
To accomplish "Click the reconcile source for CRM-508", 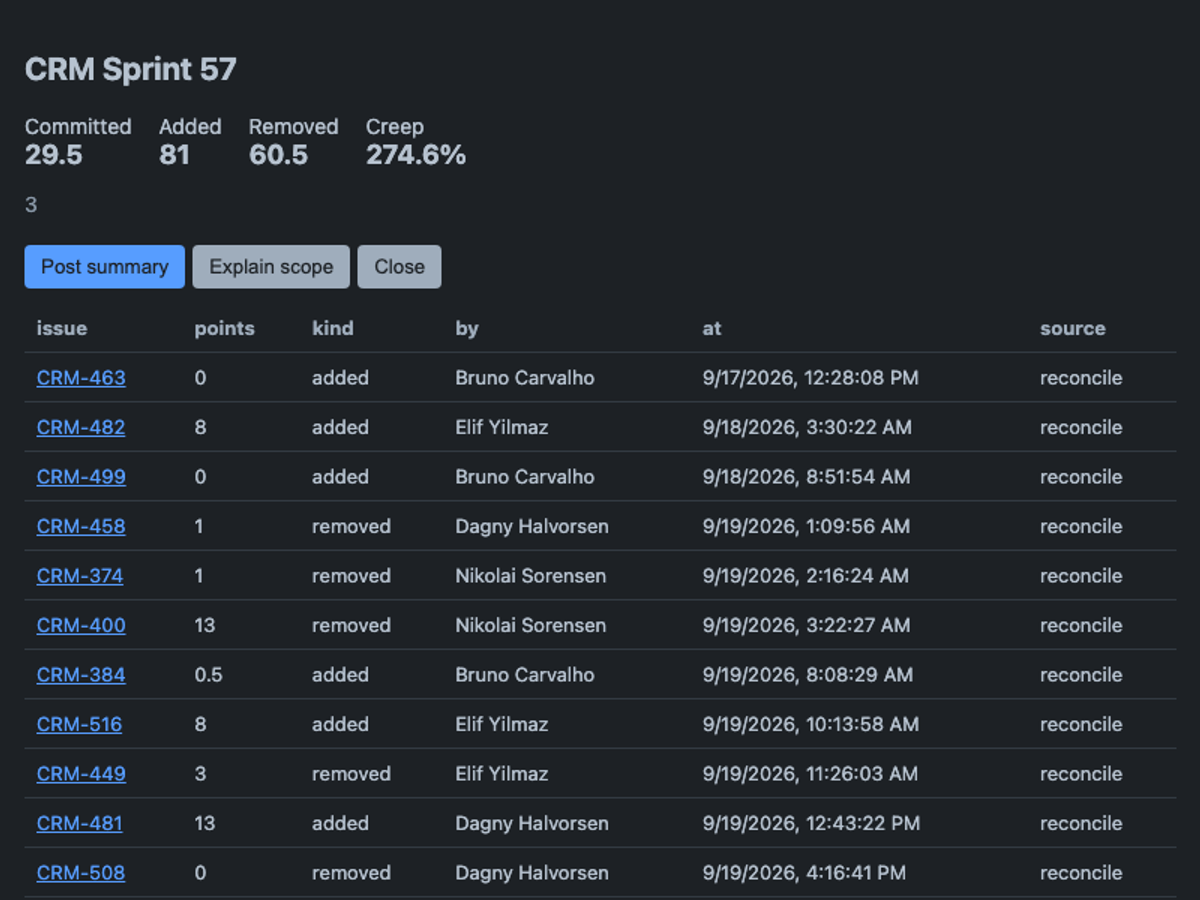I will pos(1081,873).
